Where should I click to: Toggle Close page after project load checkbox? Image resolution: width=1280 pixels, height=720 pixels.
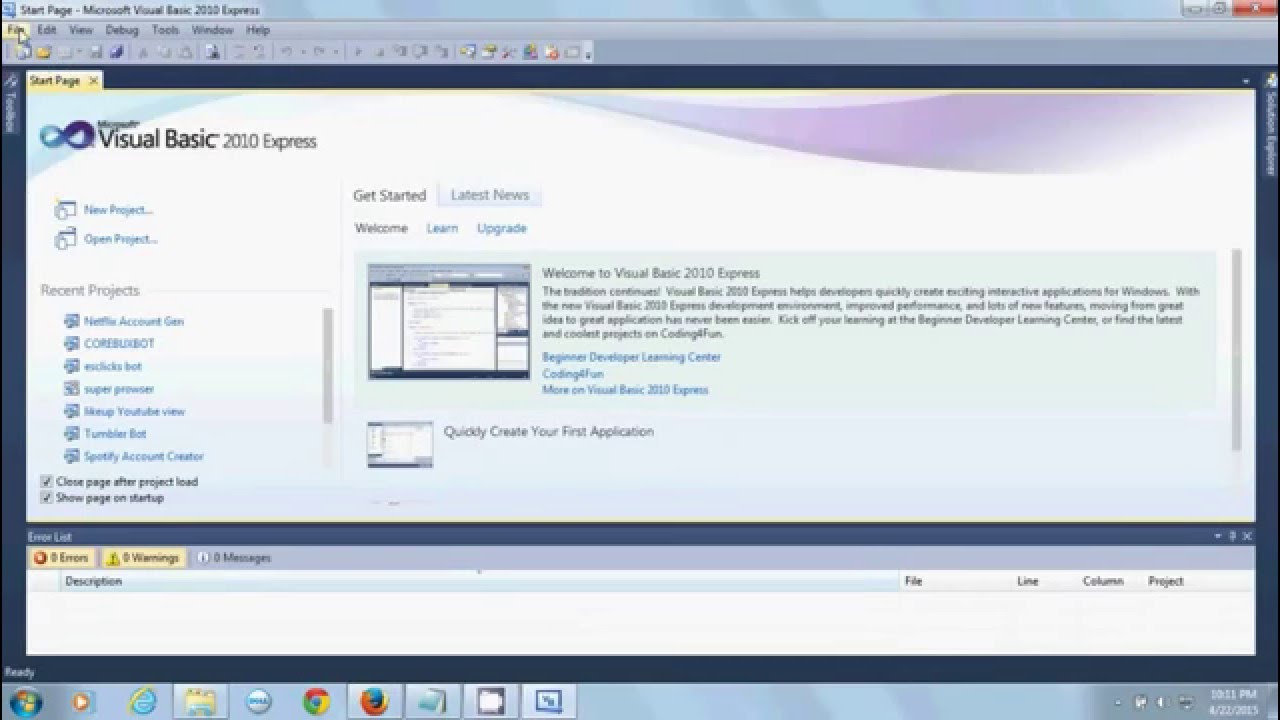point(46,481)
